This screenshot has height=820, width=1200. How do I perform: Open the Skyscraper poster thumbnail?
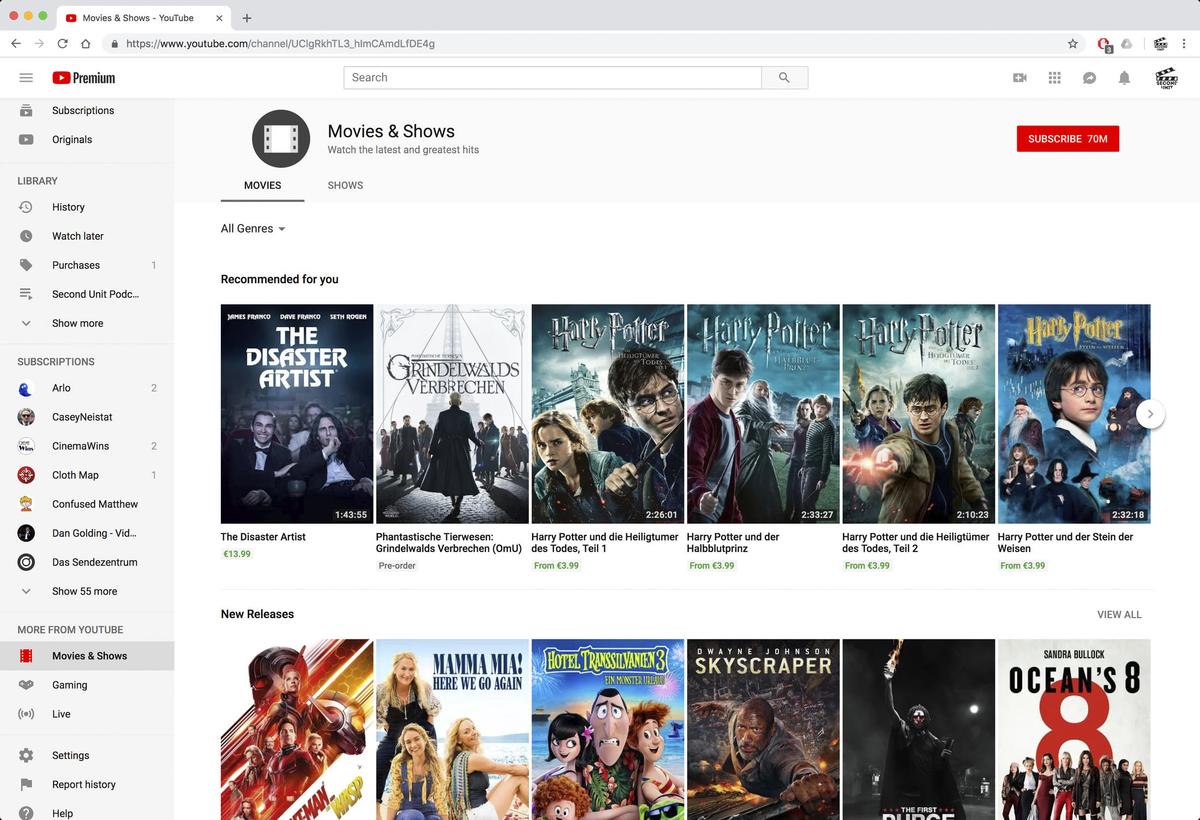click(x=763, y=730)
